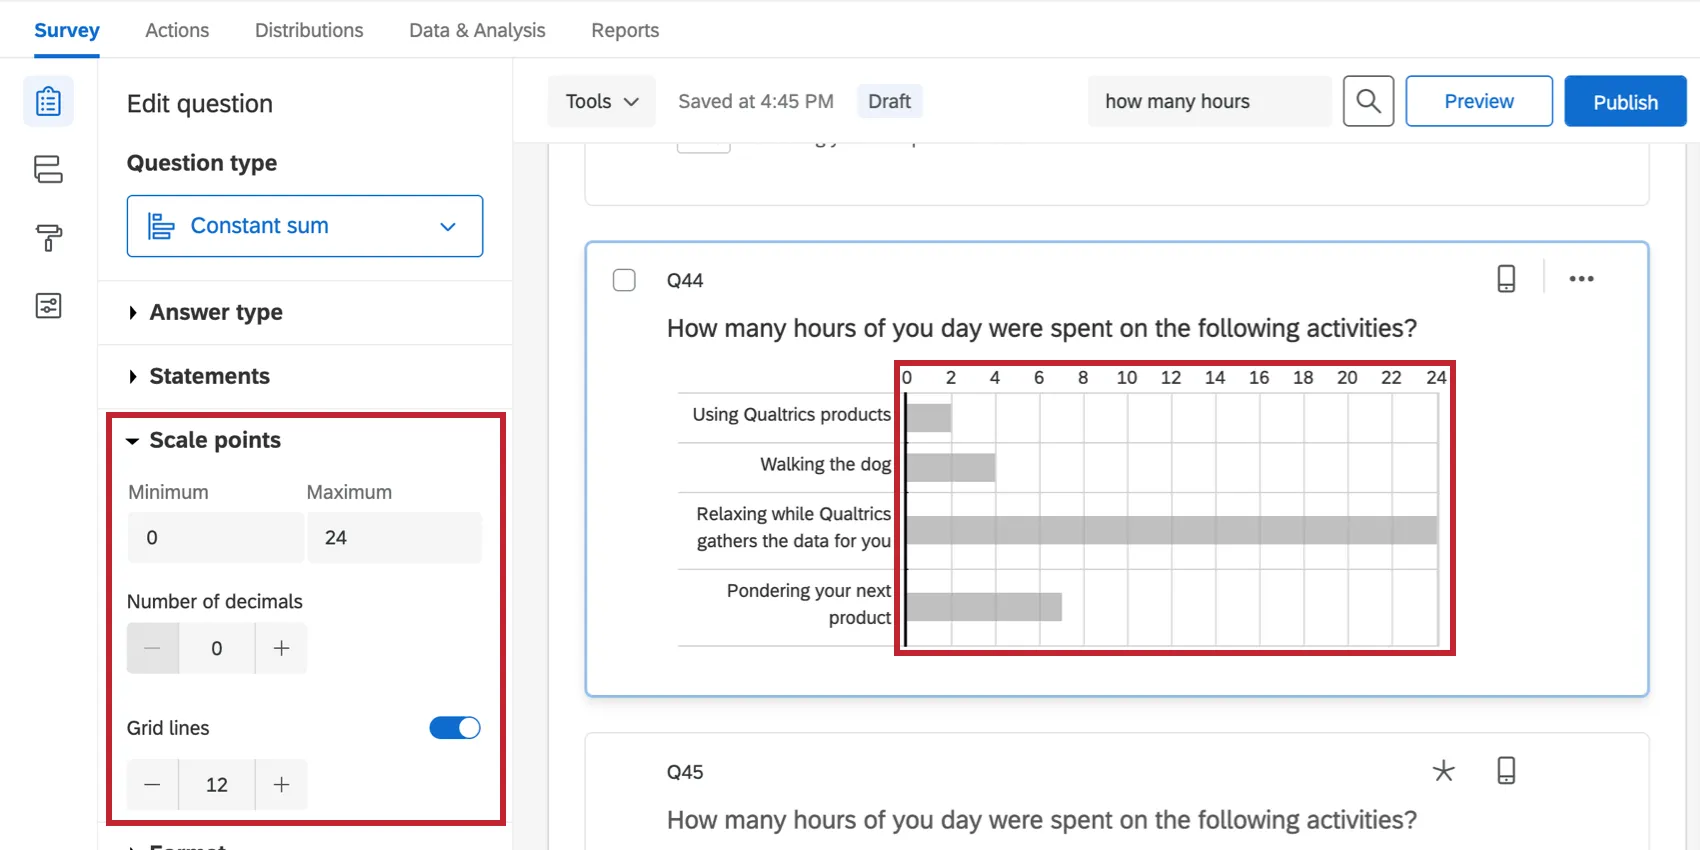Click the Publish button
The image size is (1700, 850).
[1625, 101]
